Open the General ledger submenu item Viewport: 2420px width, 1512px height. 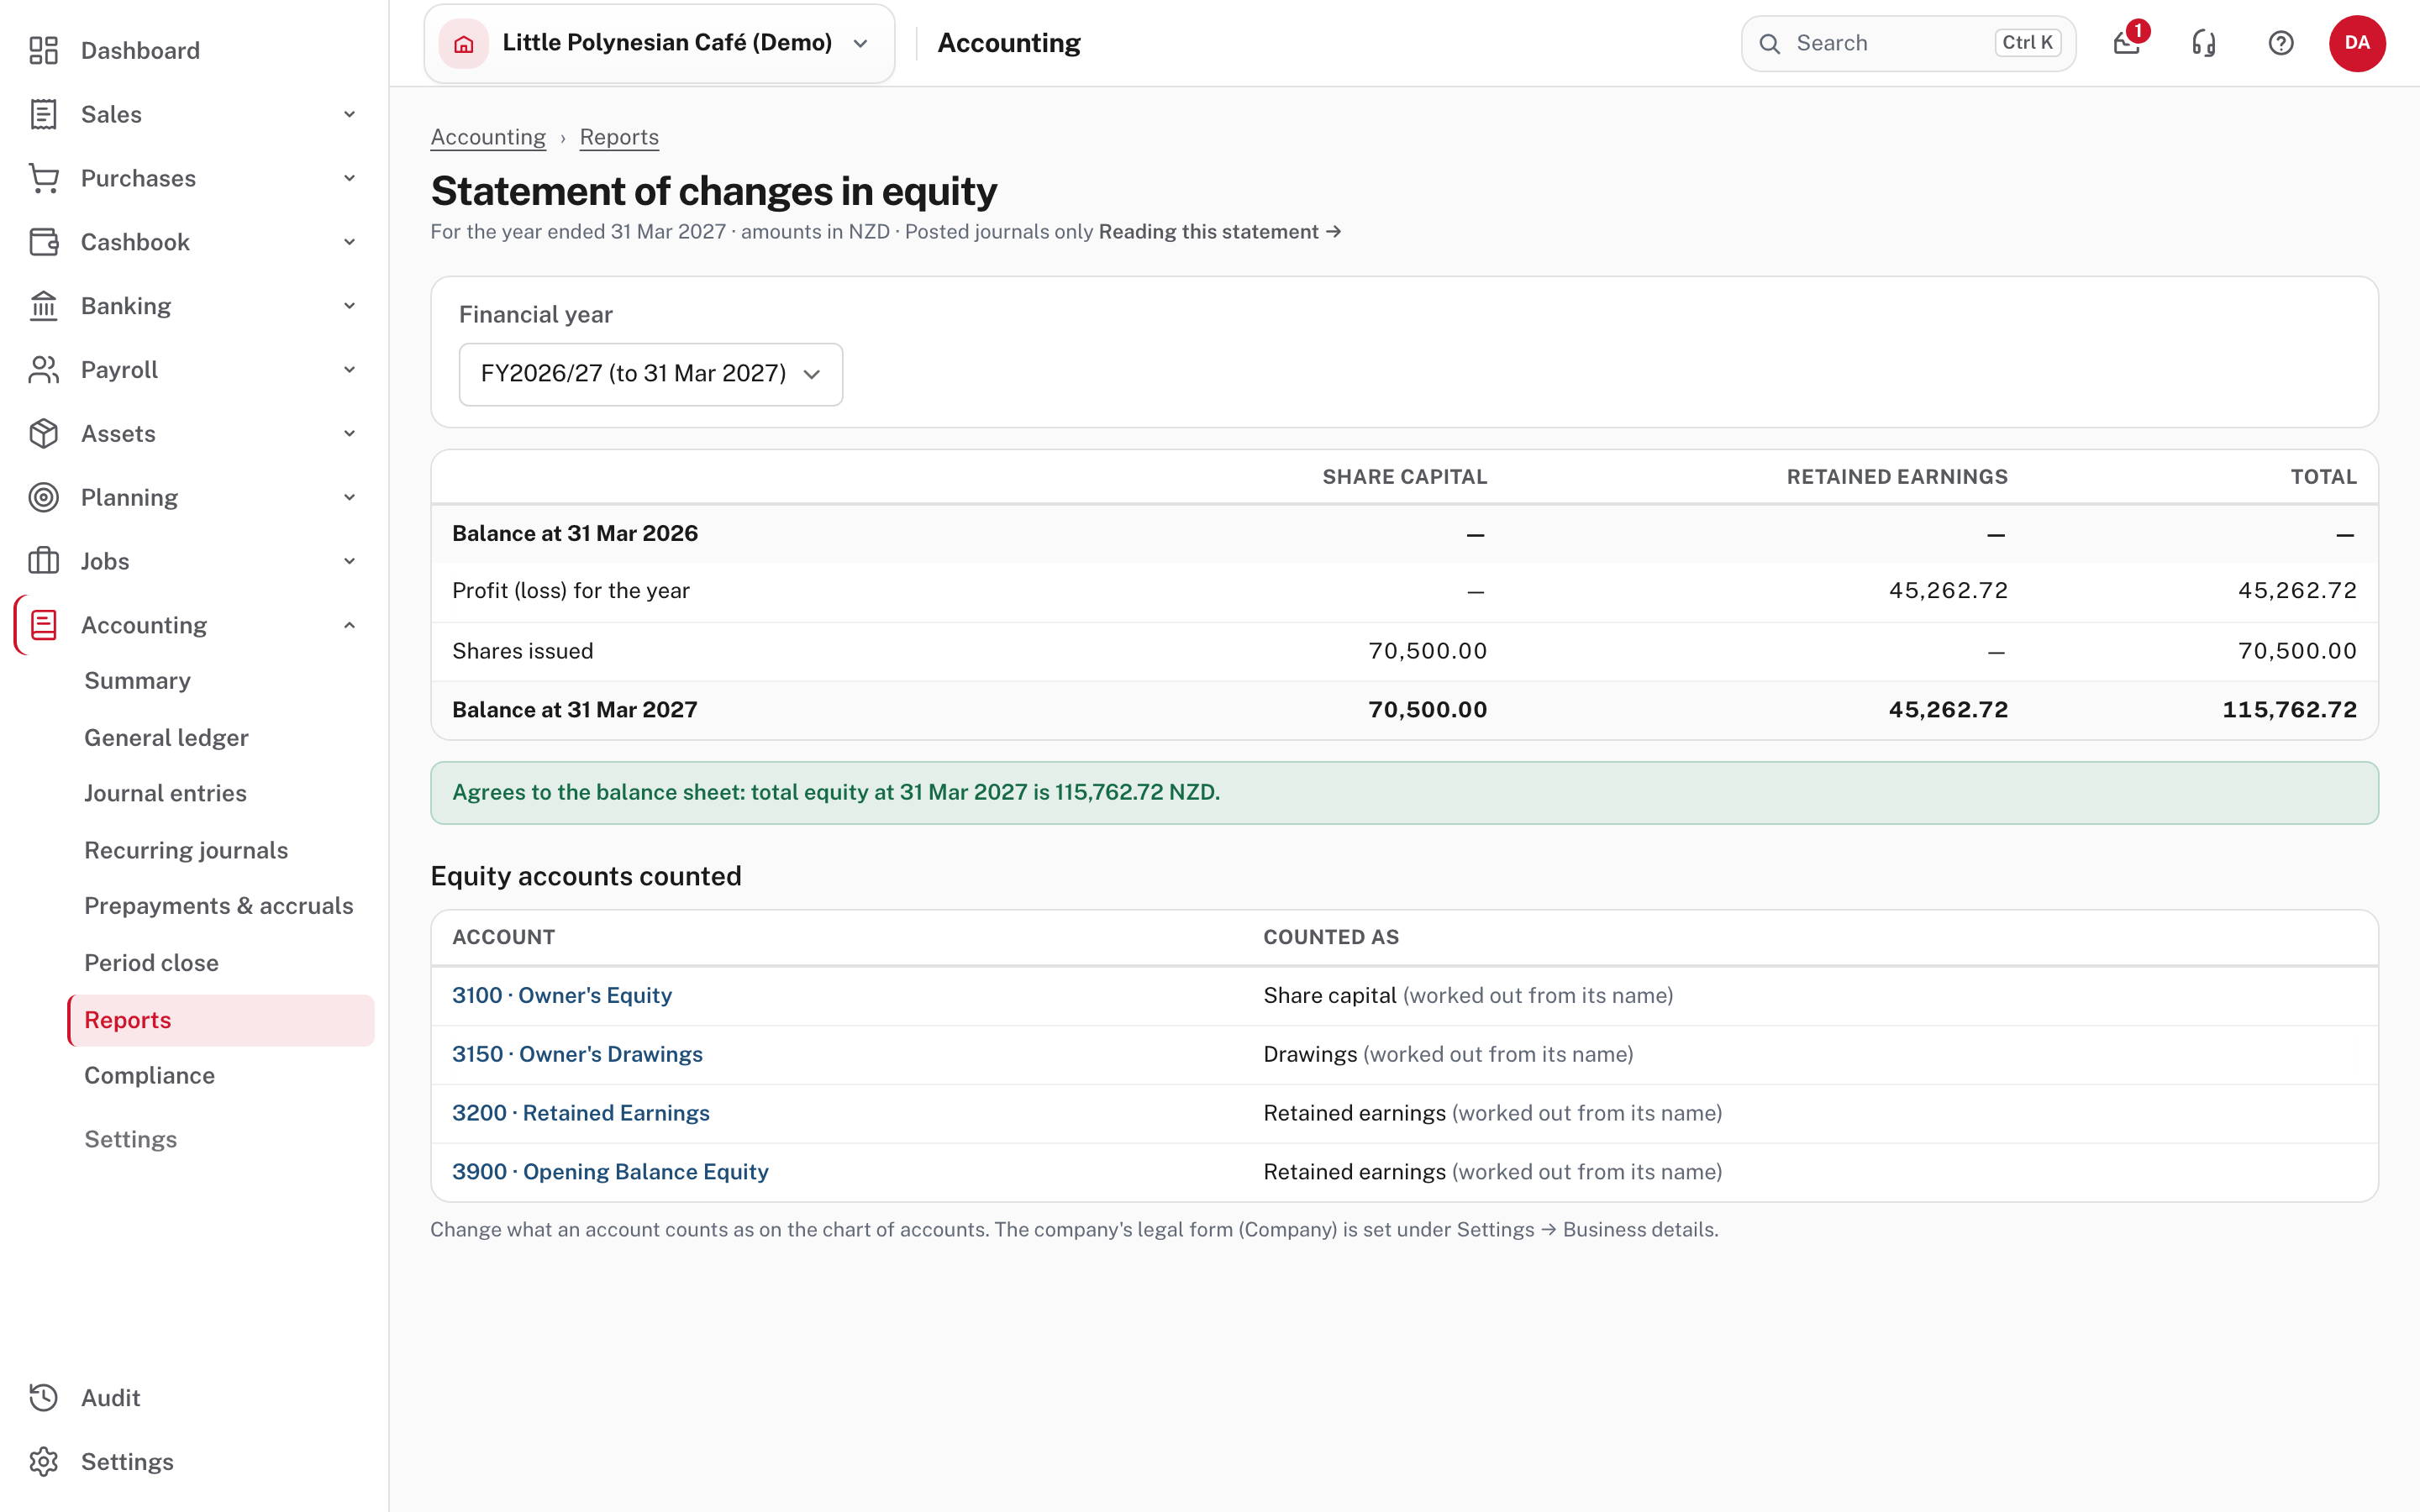166,738
